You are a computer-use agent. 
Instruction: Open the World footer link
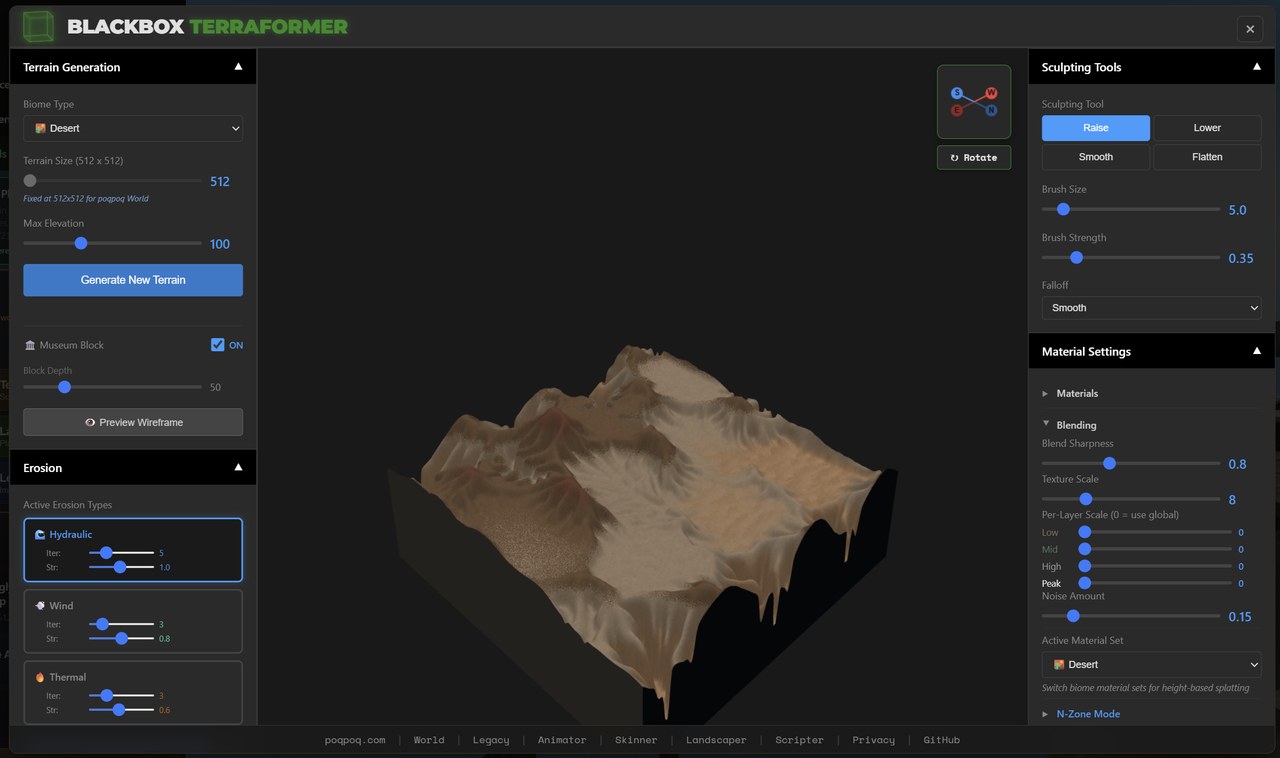pyautogui.click(x=429, y=740)
